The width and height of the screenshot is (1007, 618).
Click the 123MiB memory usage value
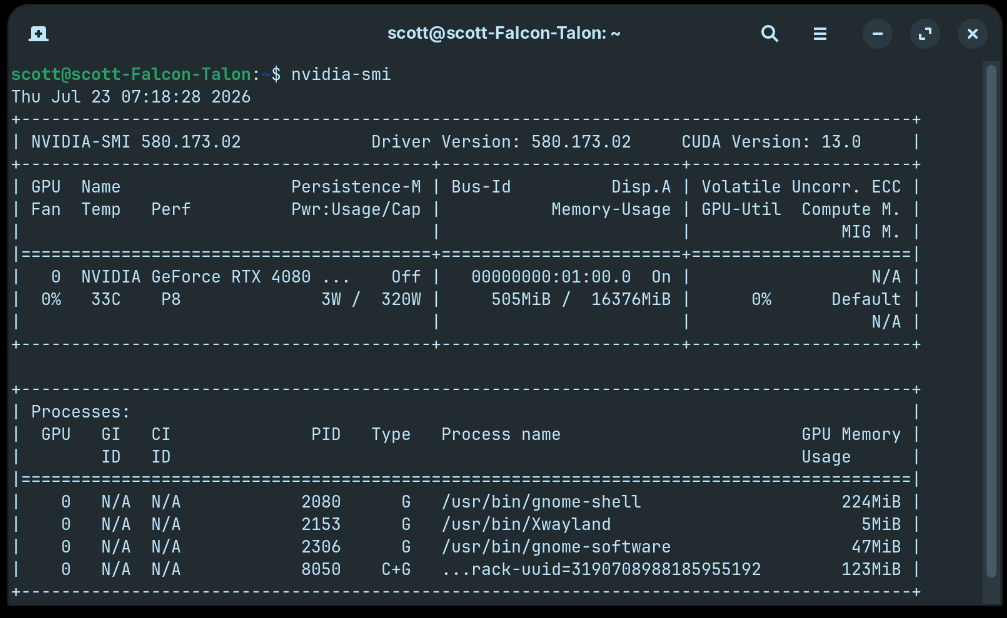pyautogui.click(x=871, y=569)
